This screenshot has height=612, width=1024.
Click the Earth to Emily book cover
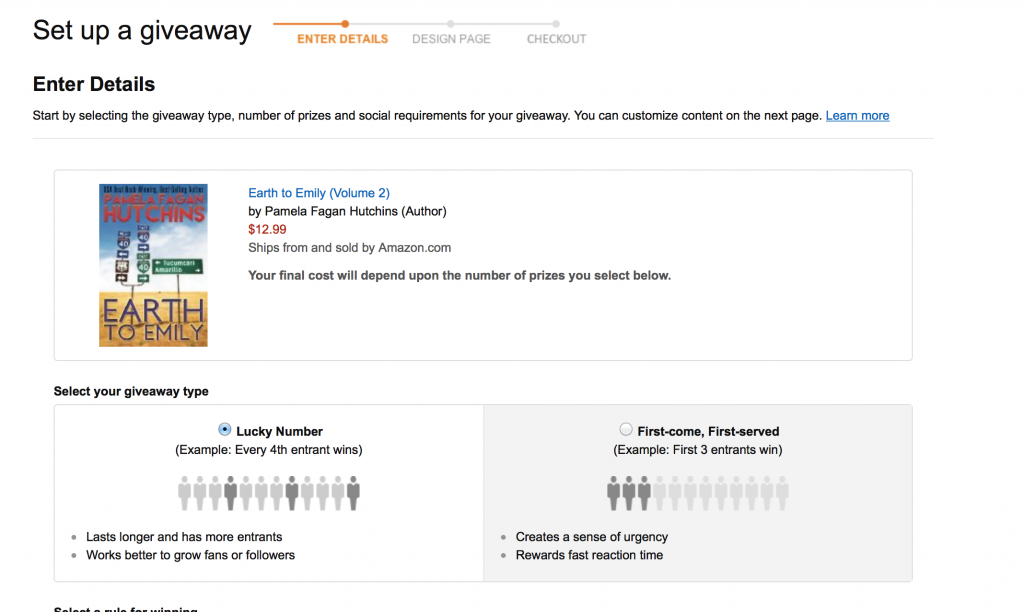coord(153,265)
